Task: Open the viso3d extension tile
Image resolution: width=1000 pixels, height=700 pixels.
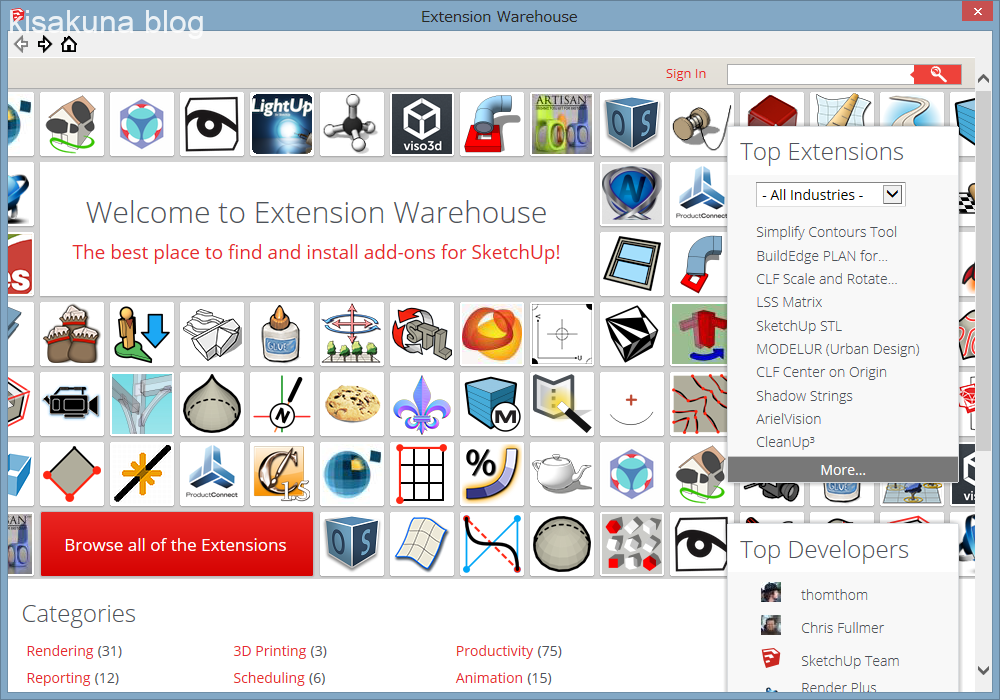Action: (422, 124)
